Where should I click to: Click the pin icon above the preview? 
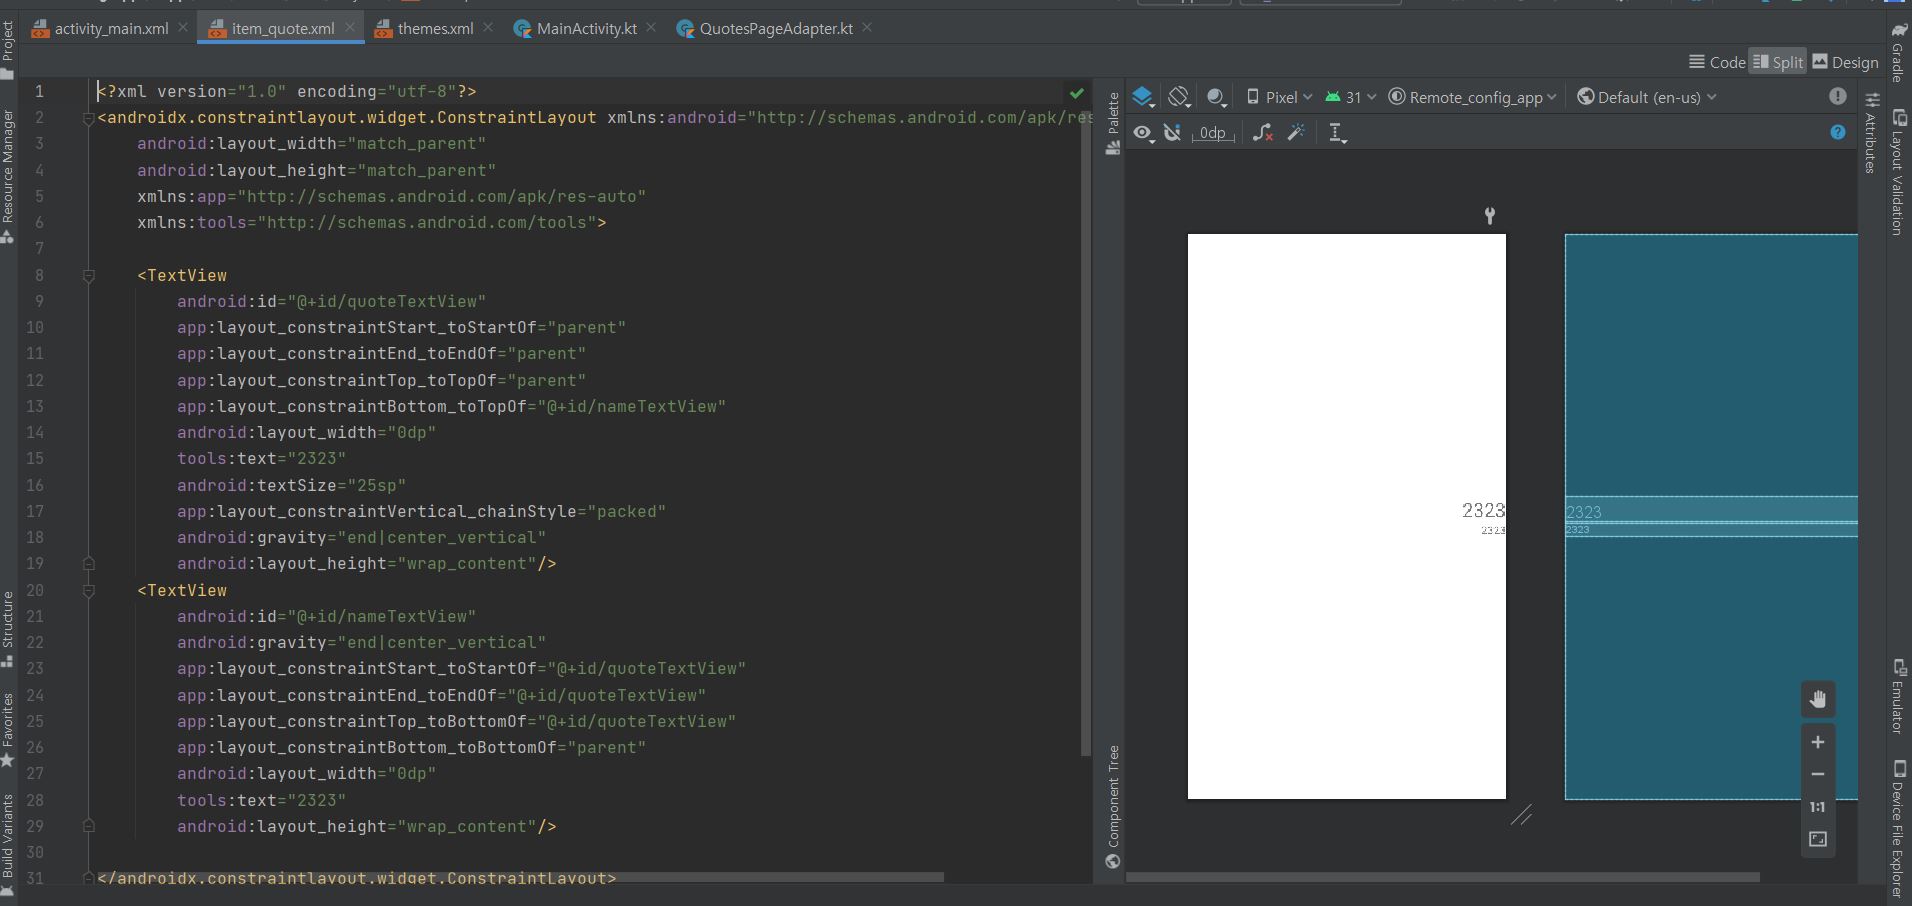click(x=1490, y=215)
